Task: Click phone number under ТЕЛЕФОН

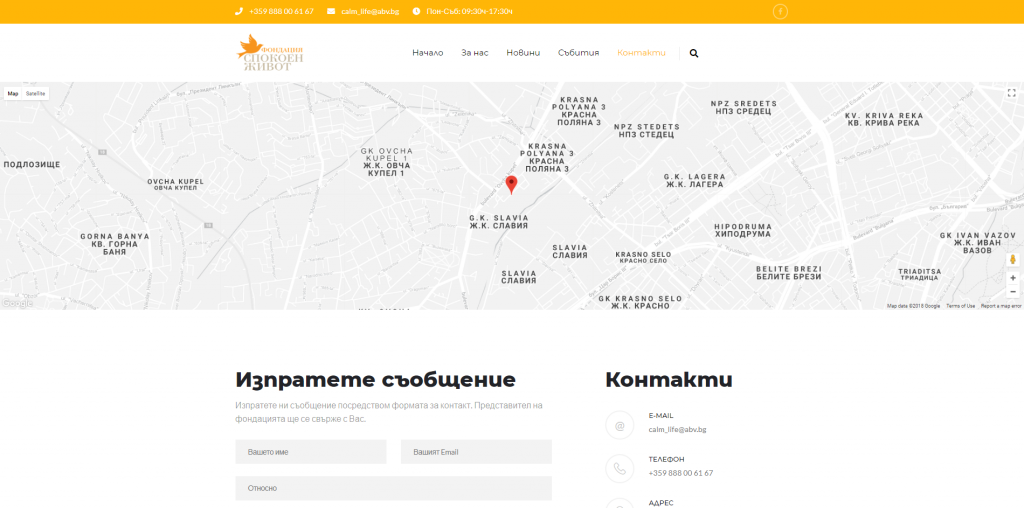Action: pyautogui.click(x=680, y=473)
